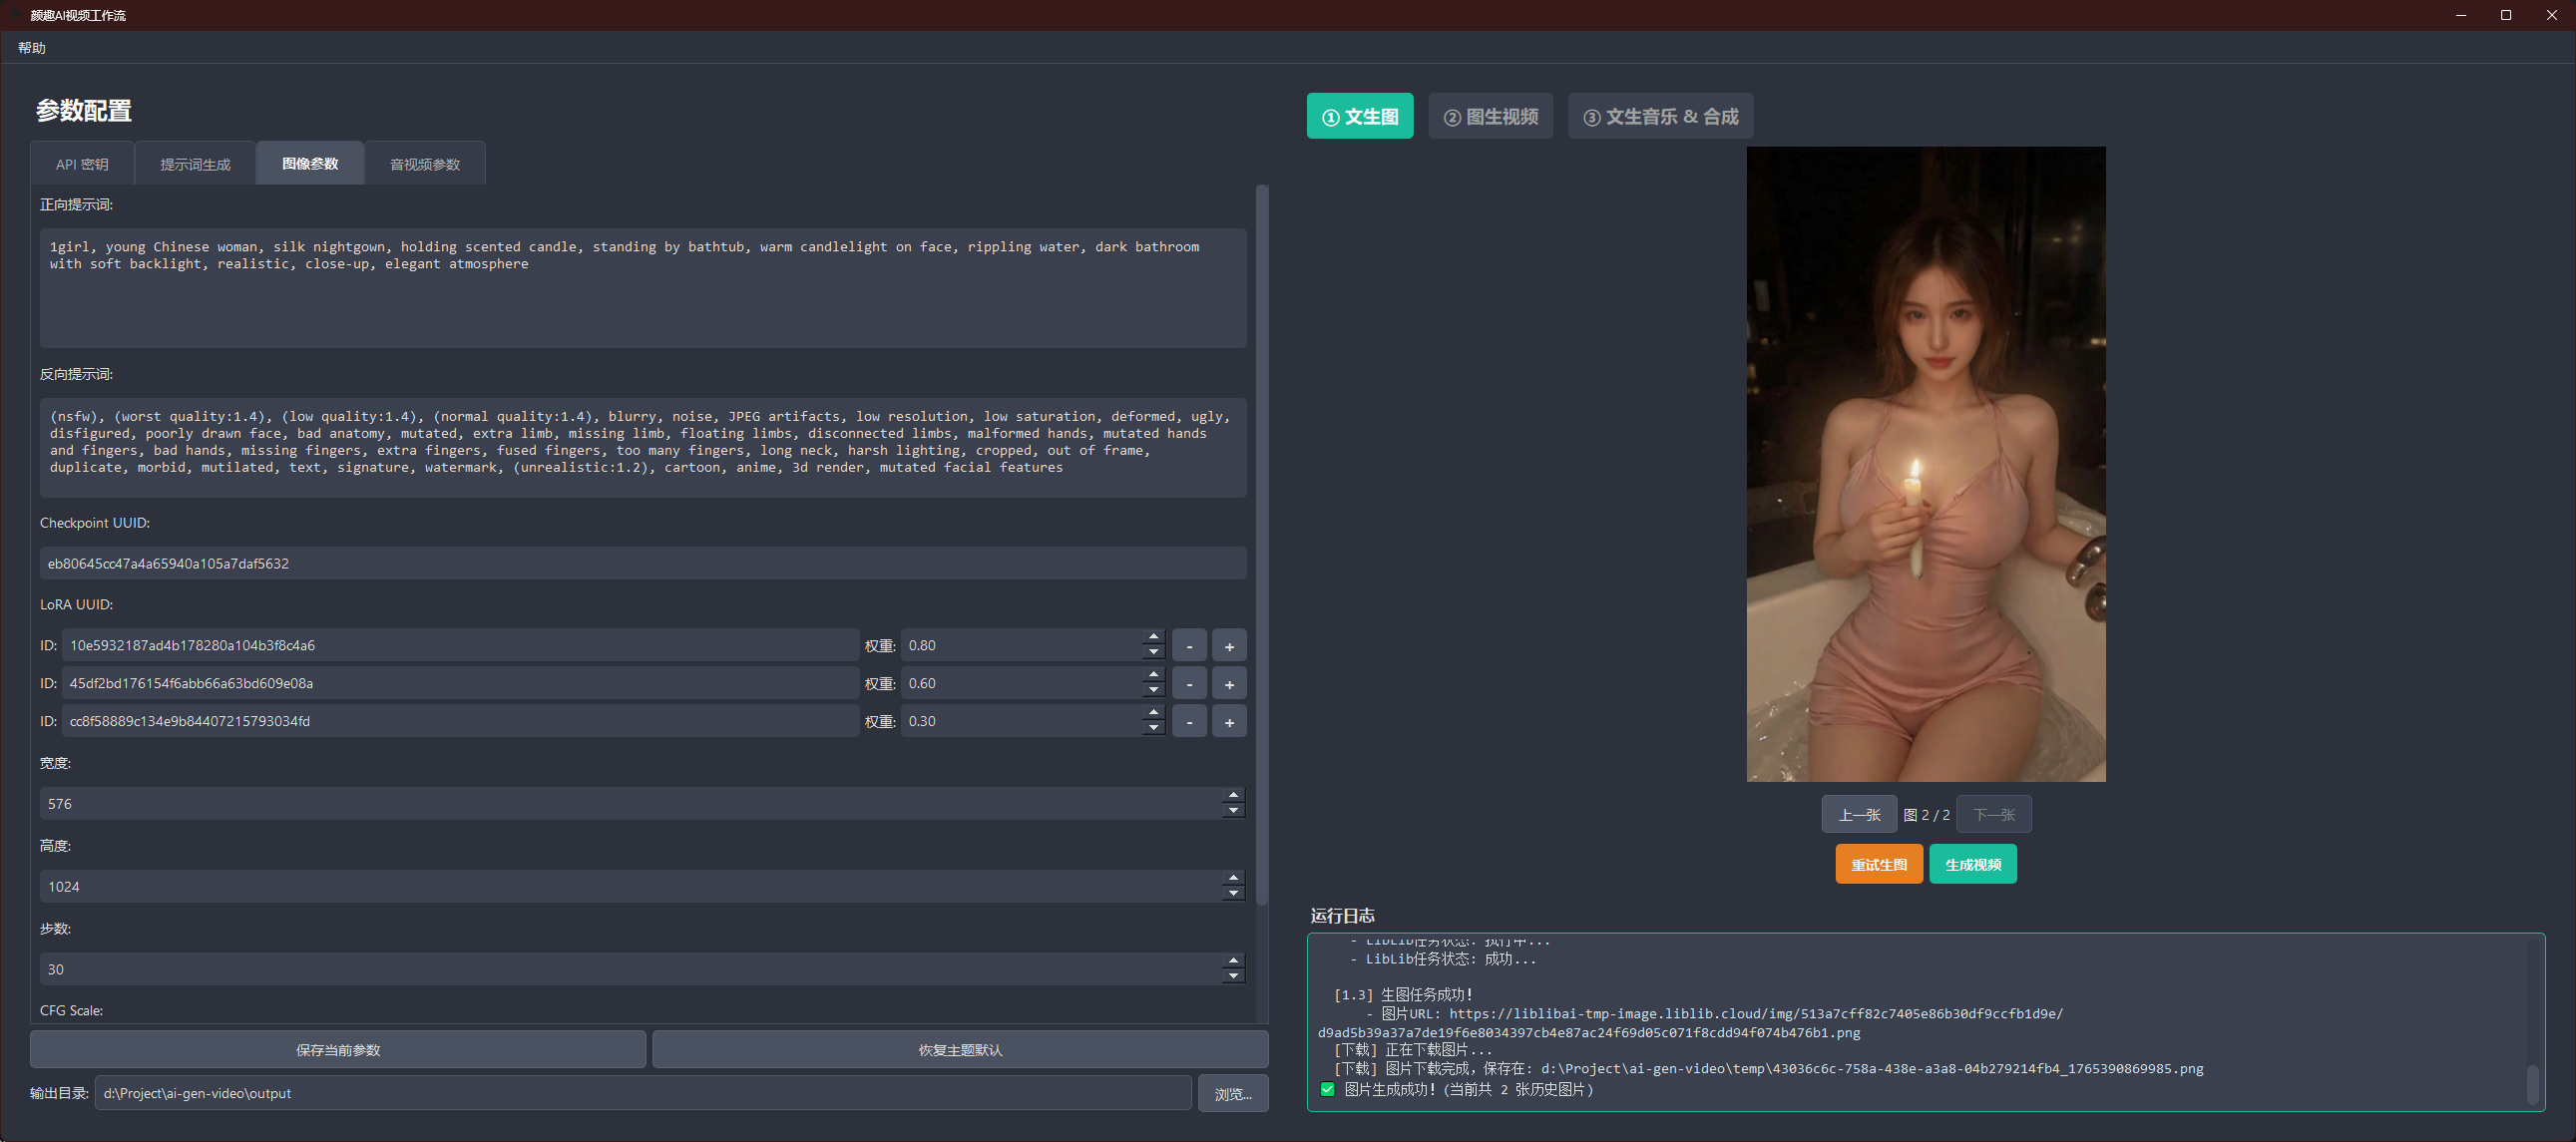Decrease the 0.60 LoRA weight with down arrow

[x=1154, y=691]
